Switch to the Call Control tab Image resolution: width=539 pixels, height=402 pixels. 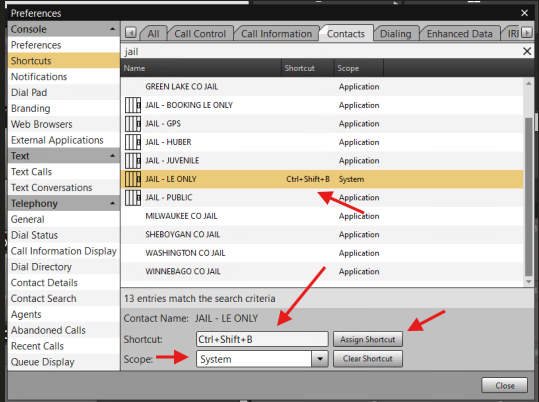point(200,34)
